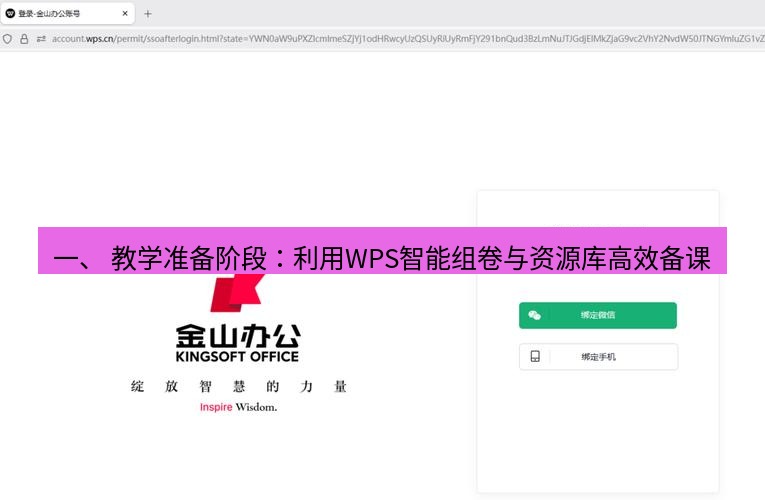
Task: Click the shield tracking protection icon
Action: point(7,39)
